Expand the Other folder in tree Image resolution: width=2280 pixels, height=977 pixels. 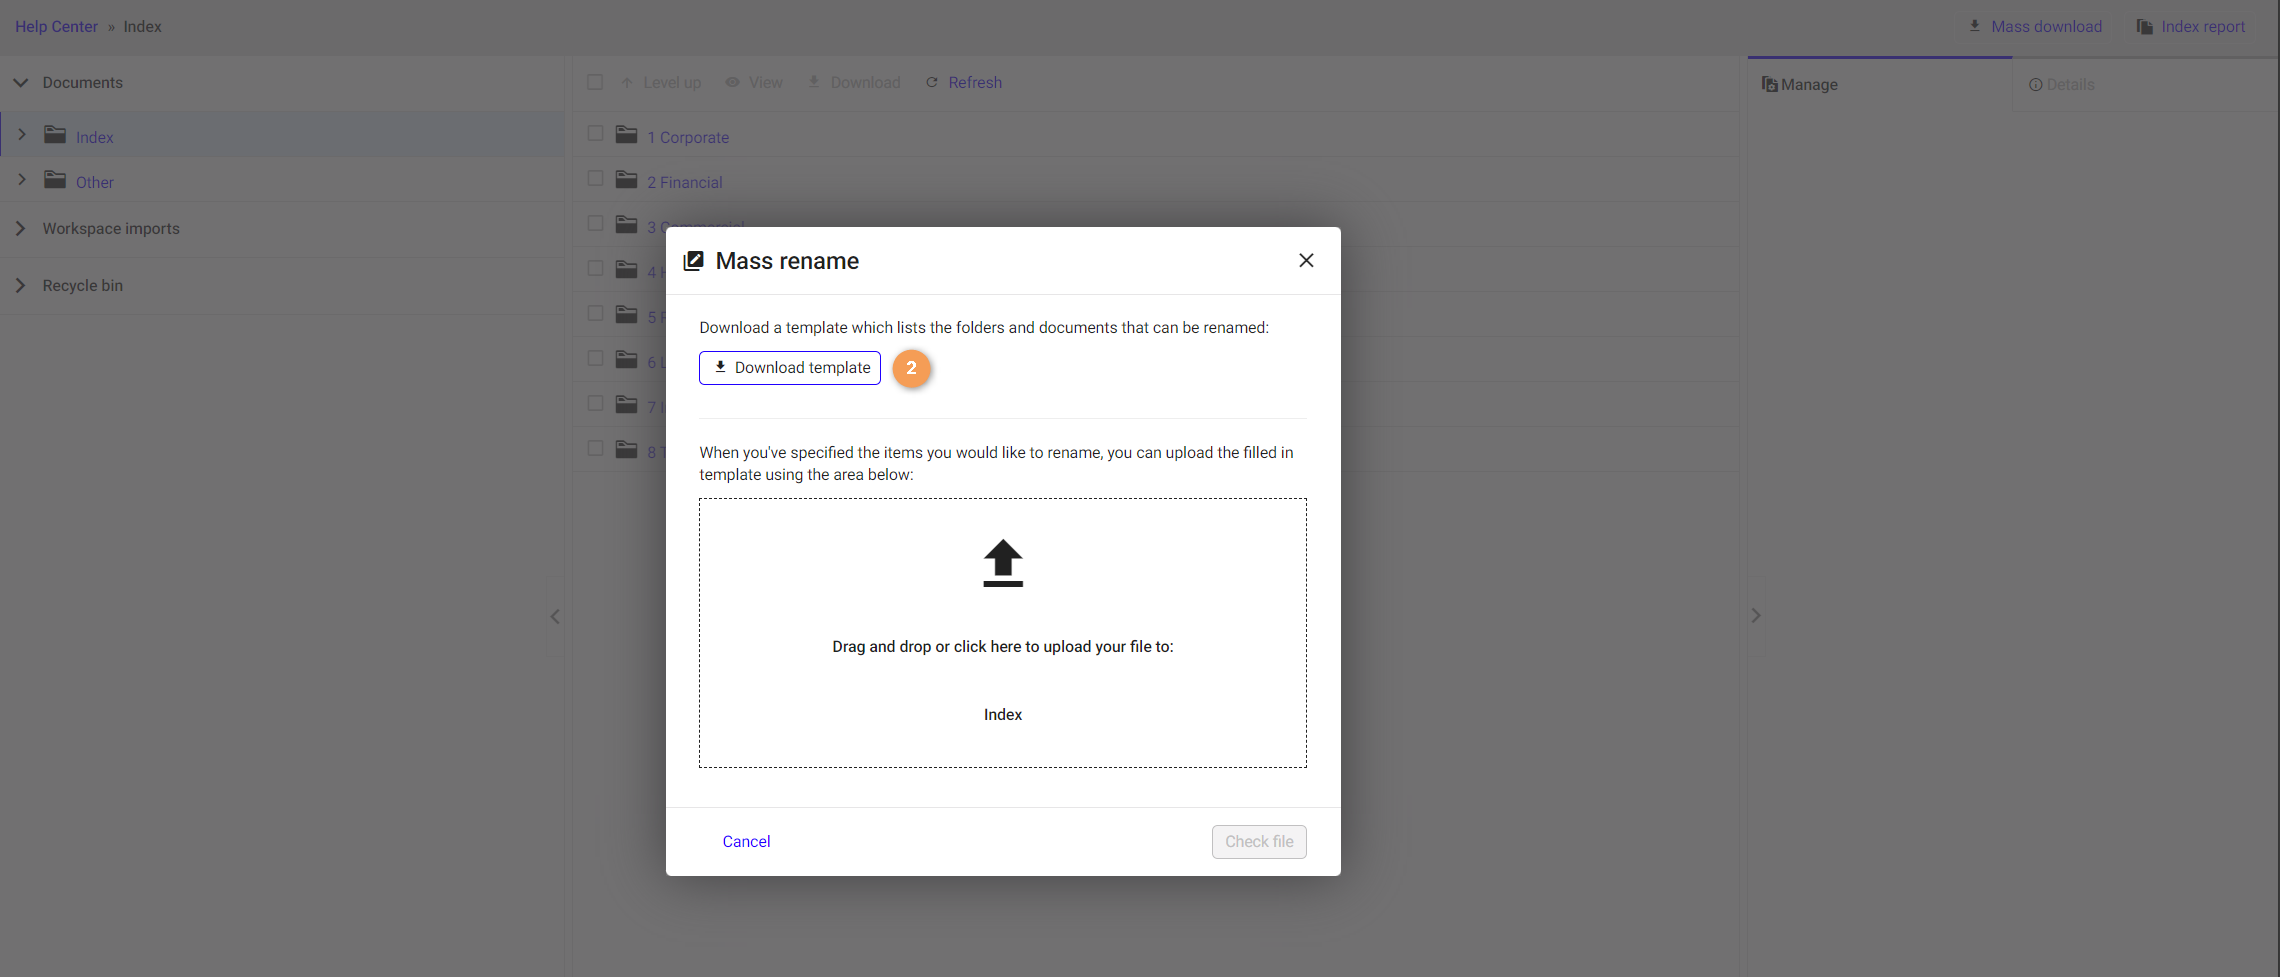(x=22, y=180)
